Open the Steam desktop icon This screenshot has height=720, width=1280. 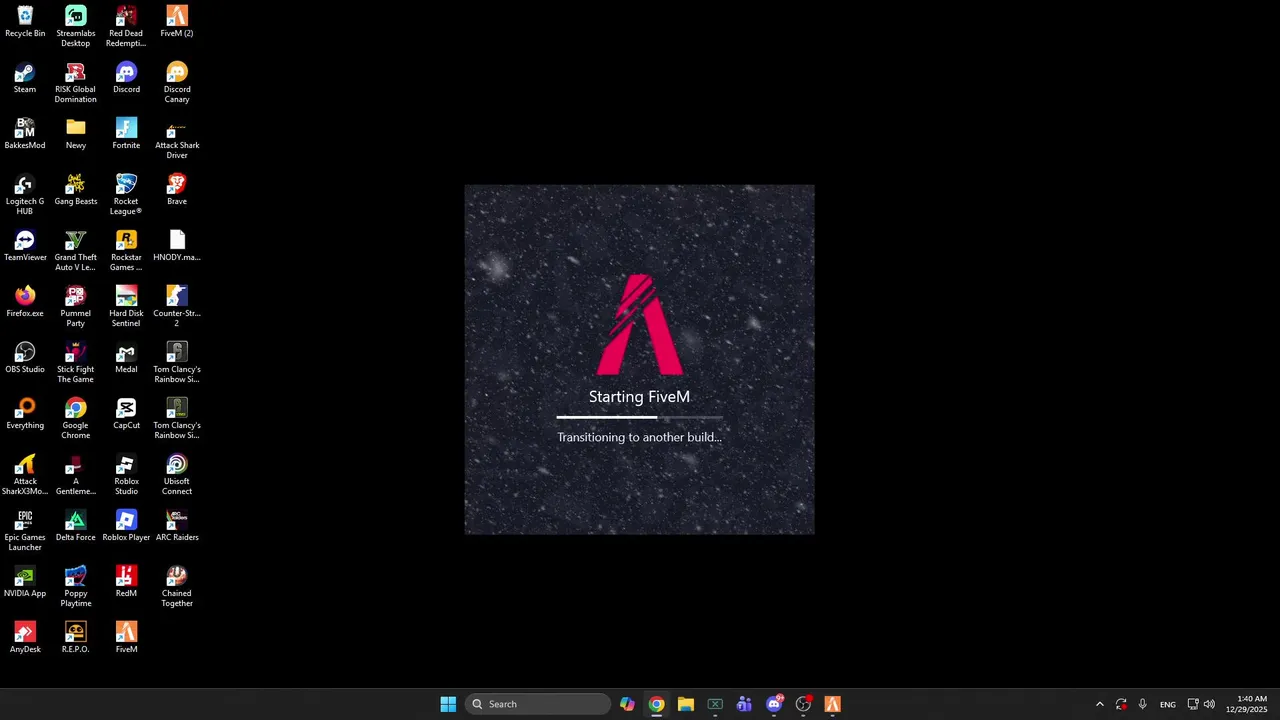tap(25, 78)
